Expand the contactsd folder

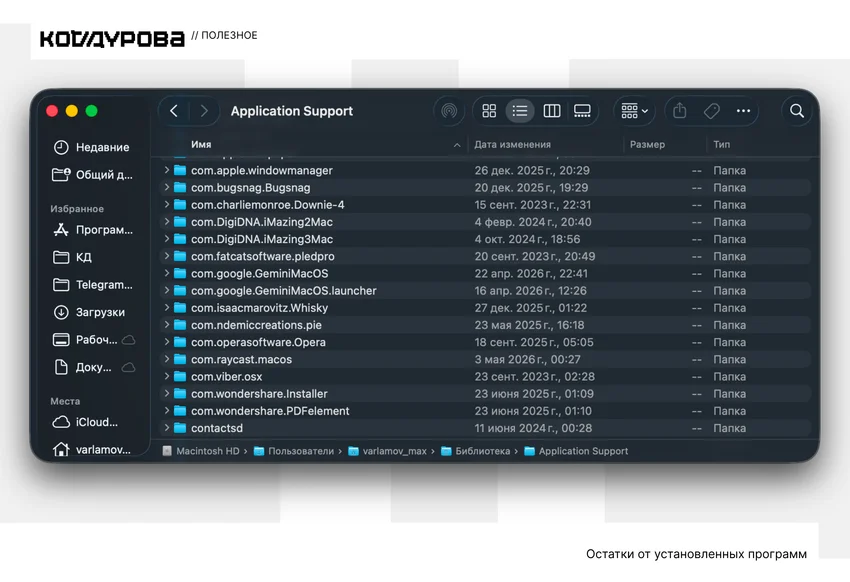(x=167, y=428)
